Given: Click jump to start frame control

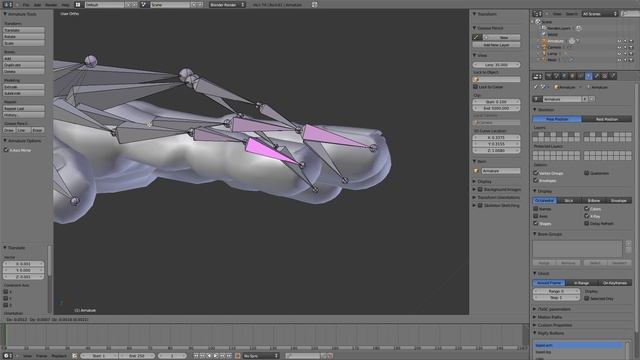Looking at the screenshot, I should 196,356.
